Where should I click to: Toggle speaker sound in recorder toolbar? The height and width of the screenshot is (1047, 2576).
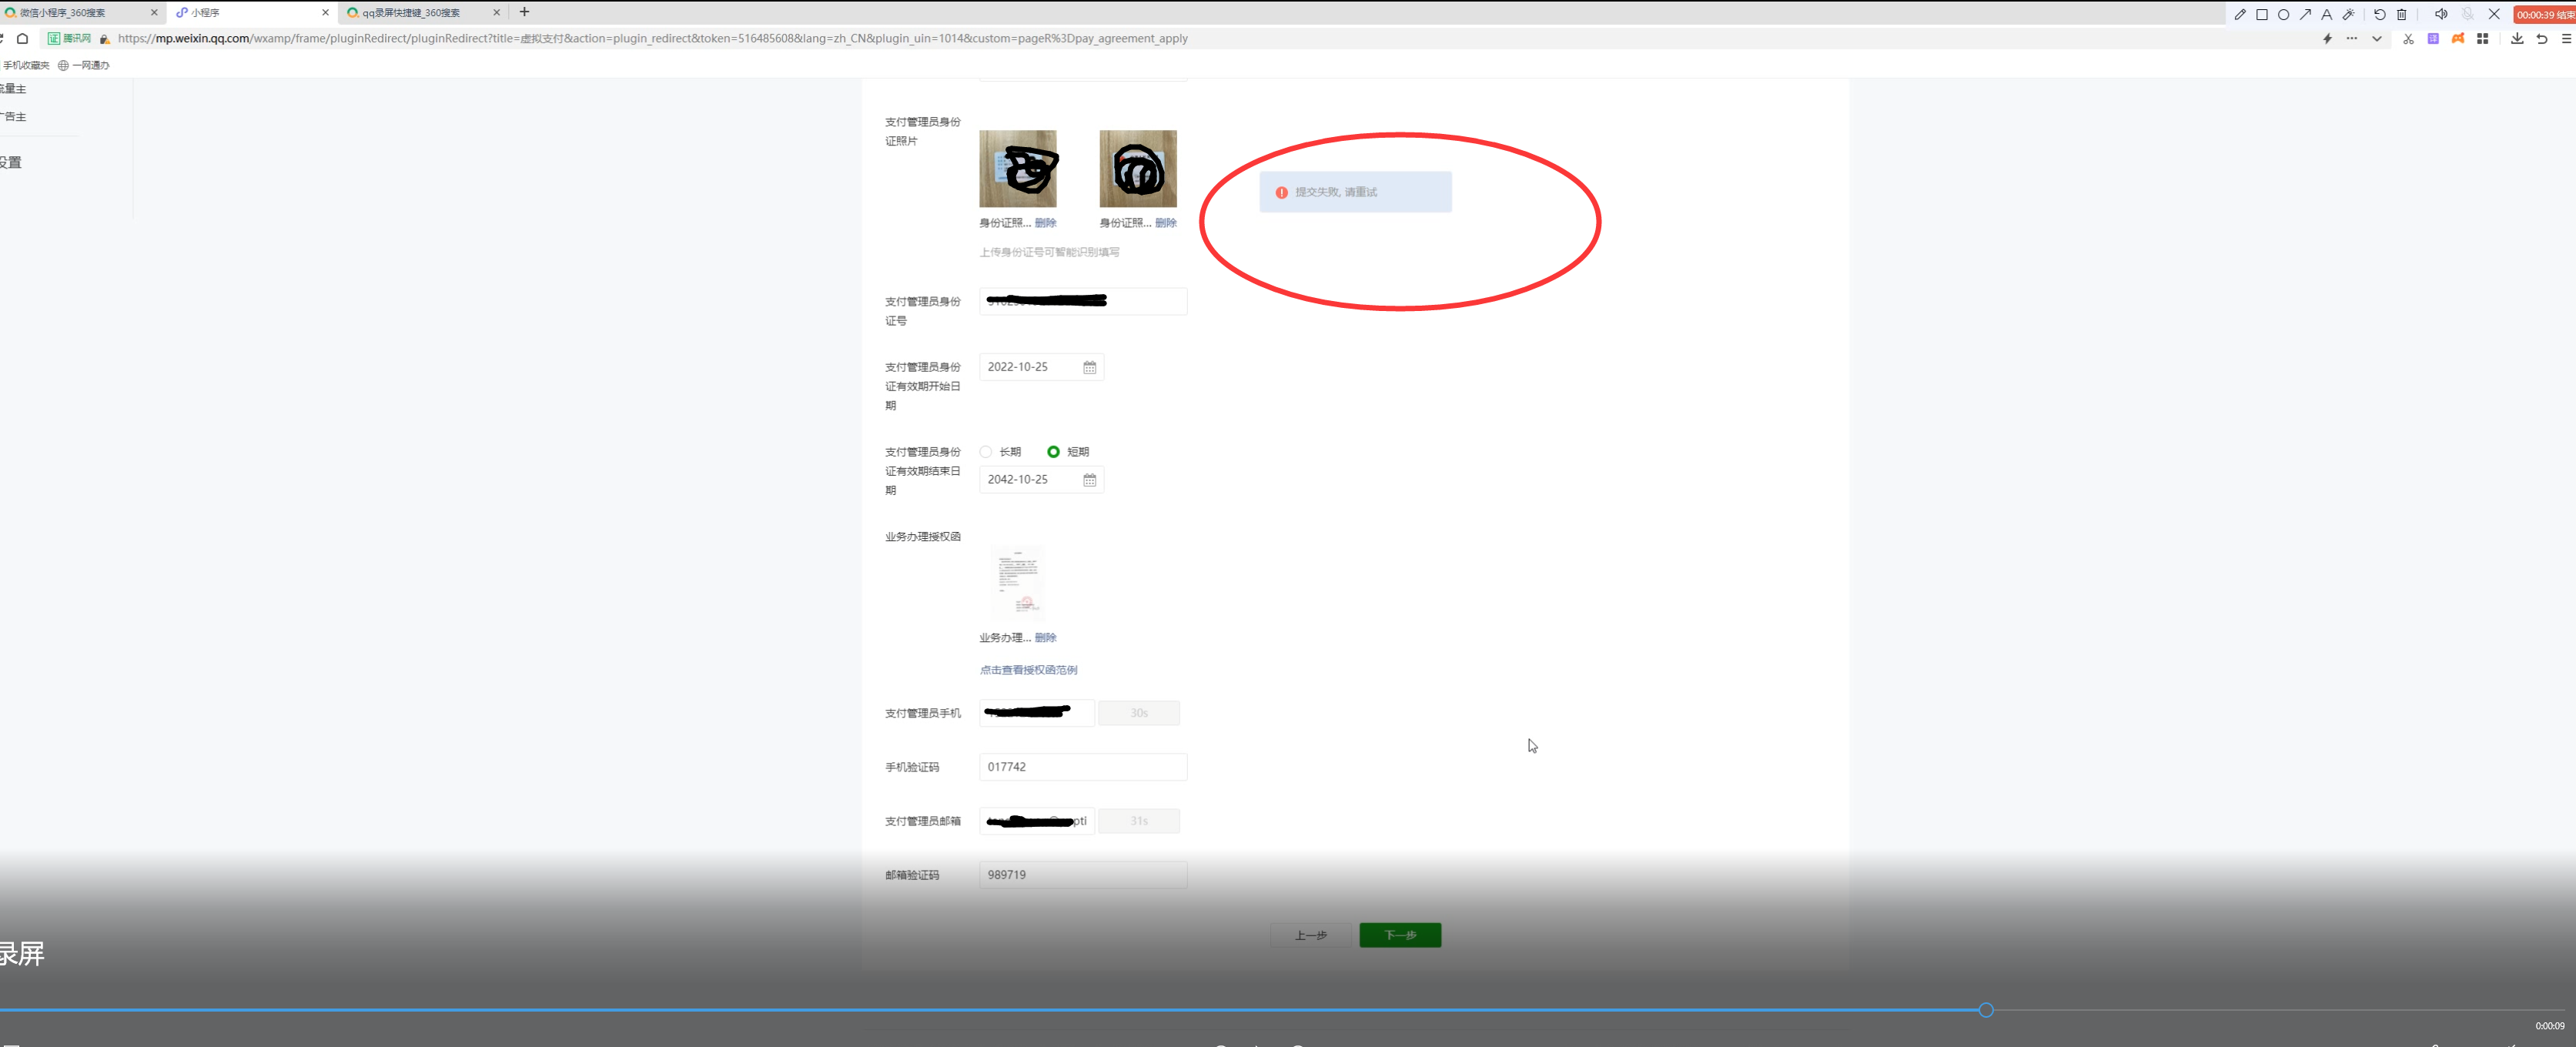(2441, 14)
